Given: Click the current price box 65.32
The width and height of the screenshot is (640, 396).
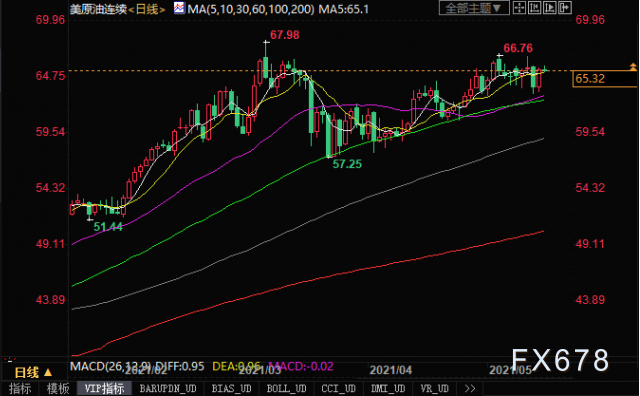Looking at the screenshot, I should click(x=604, y=78).
